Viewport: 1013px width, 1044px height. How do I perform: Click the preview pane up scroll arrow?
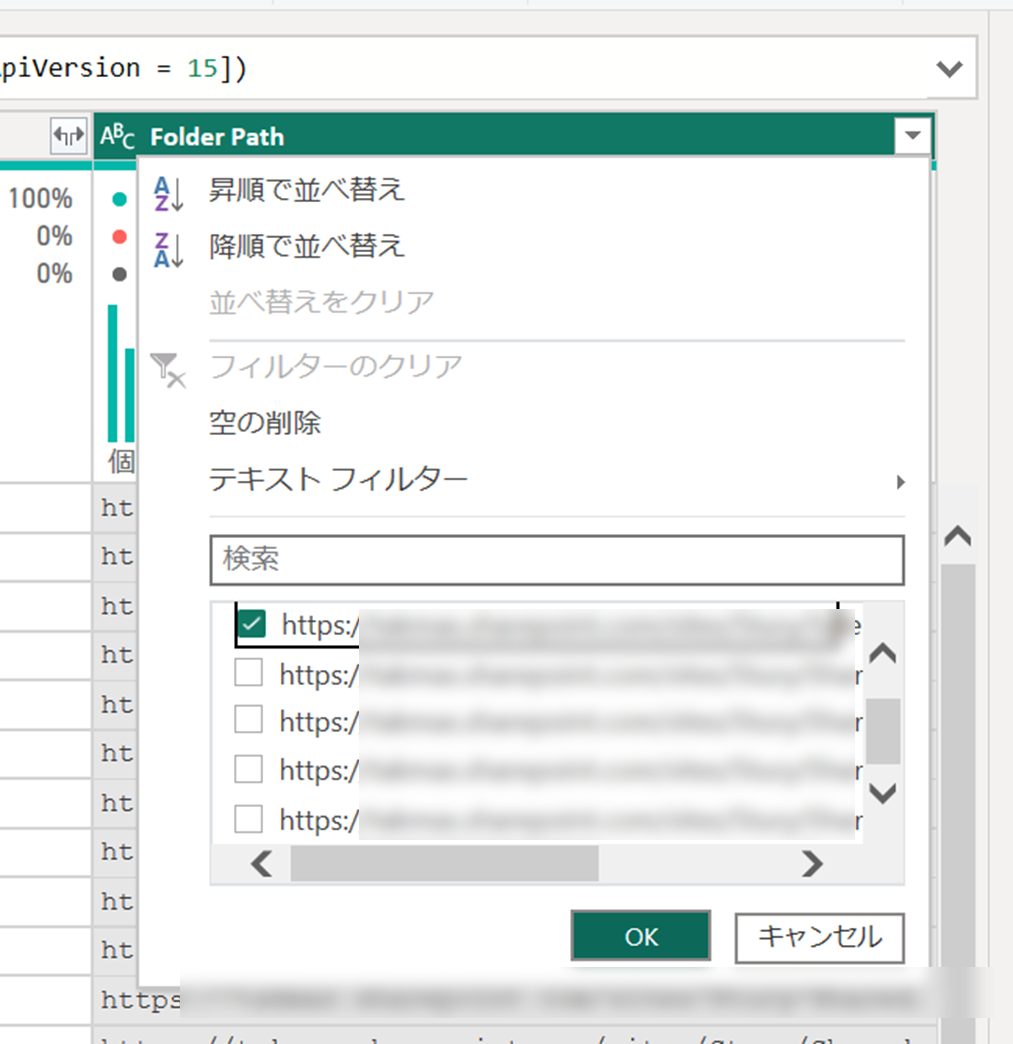[957, 536]
